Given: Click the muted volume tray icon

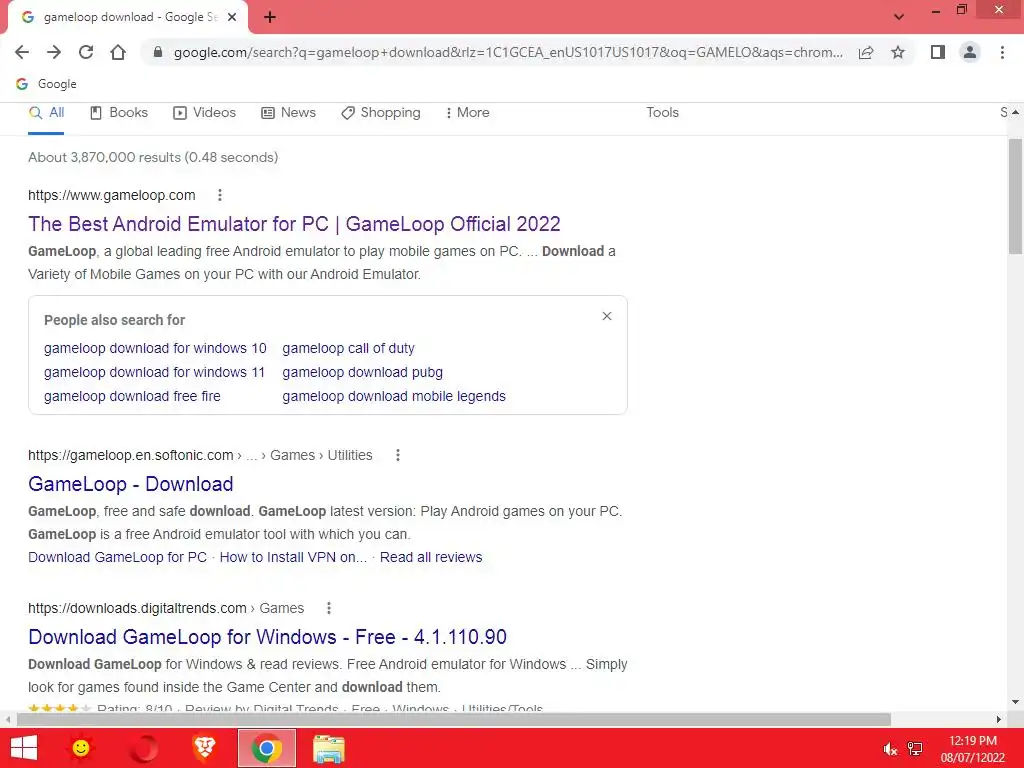Looking at the screenshot, I should 889,749.
